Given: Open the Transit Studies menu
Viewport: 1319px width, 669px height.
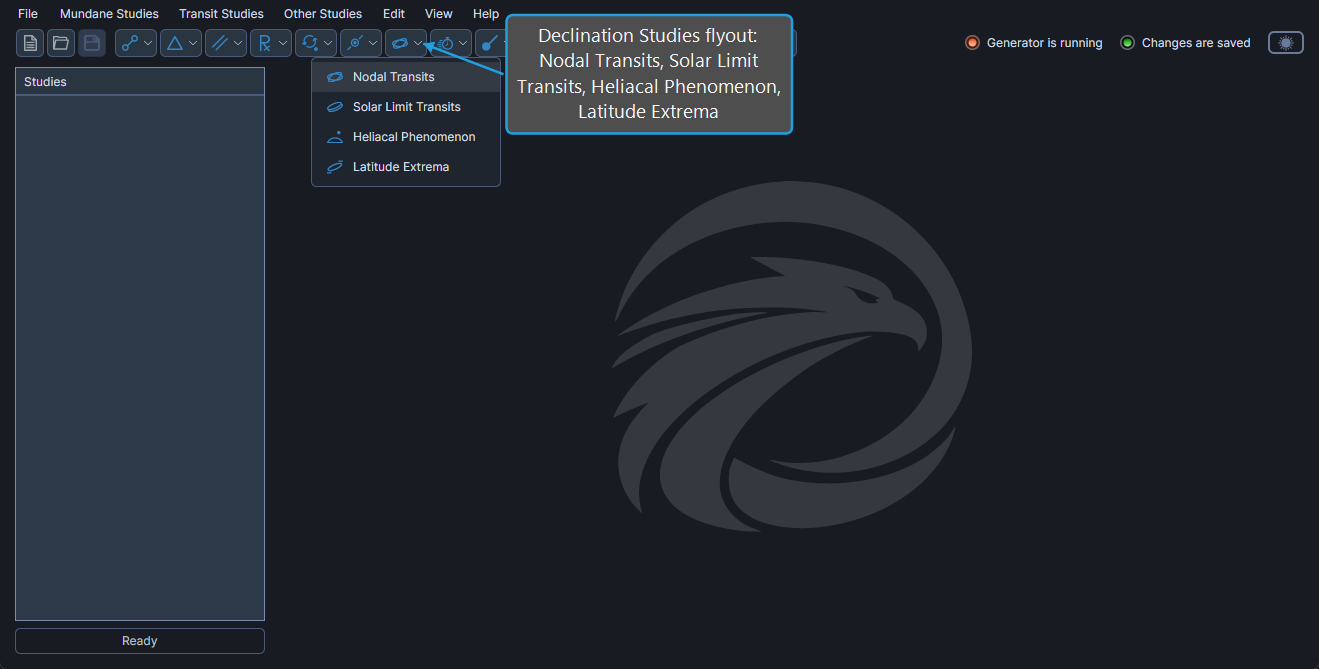Looking at the screenshot, I should click(x=221, y=14).
